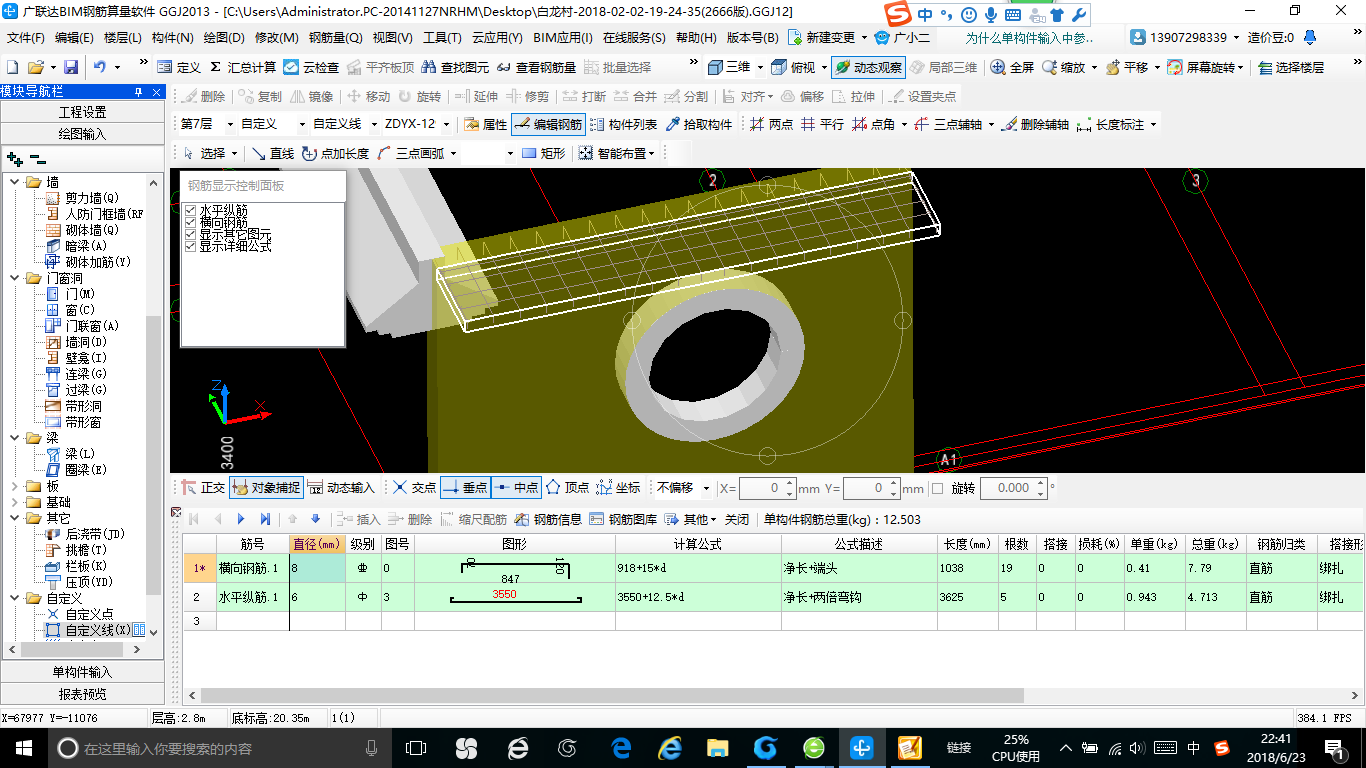Toggle 显示详细公式 checkbox
Image resolution: width=1366 pixels, height=768 pixels.
tap(190, 246)
